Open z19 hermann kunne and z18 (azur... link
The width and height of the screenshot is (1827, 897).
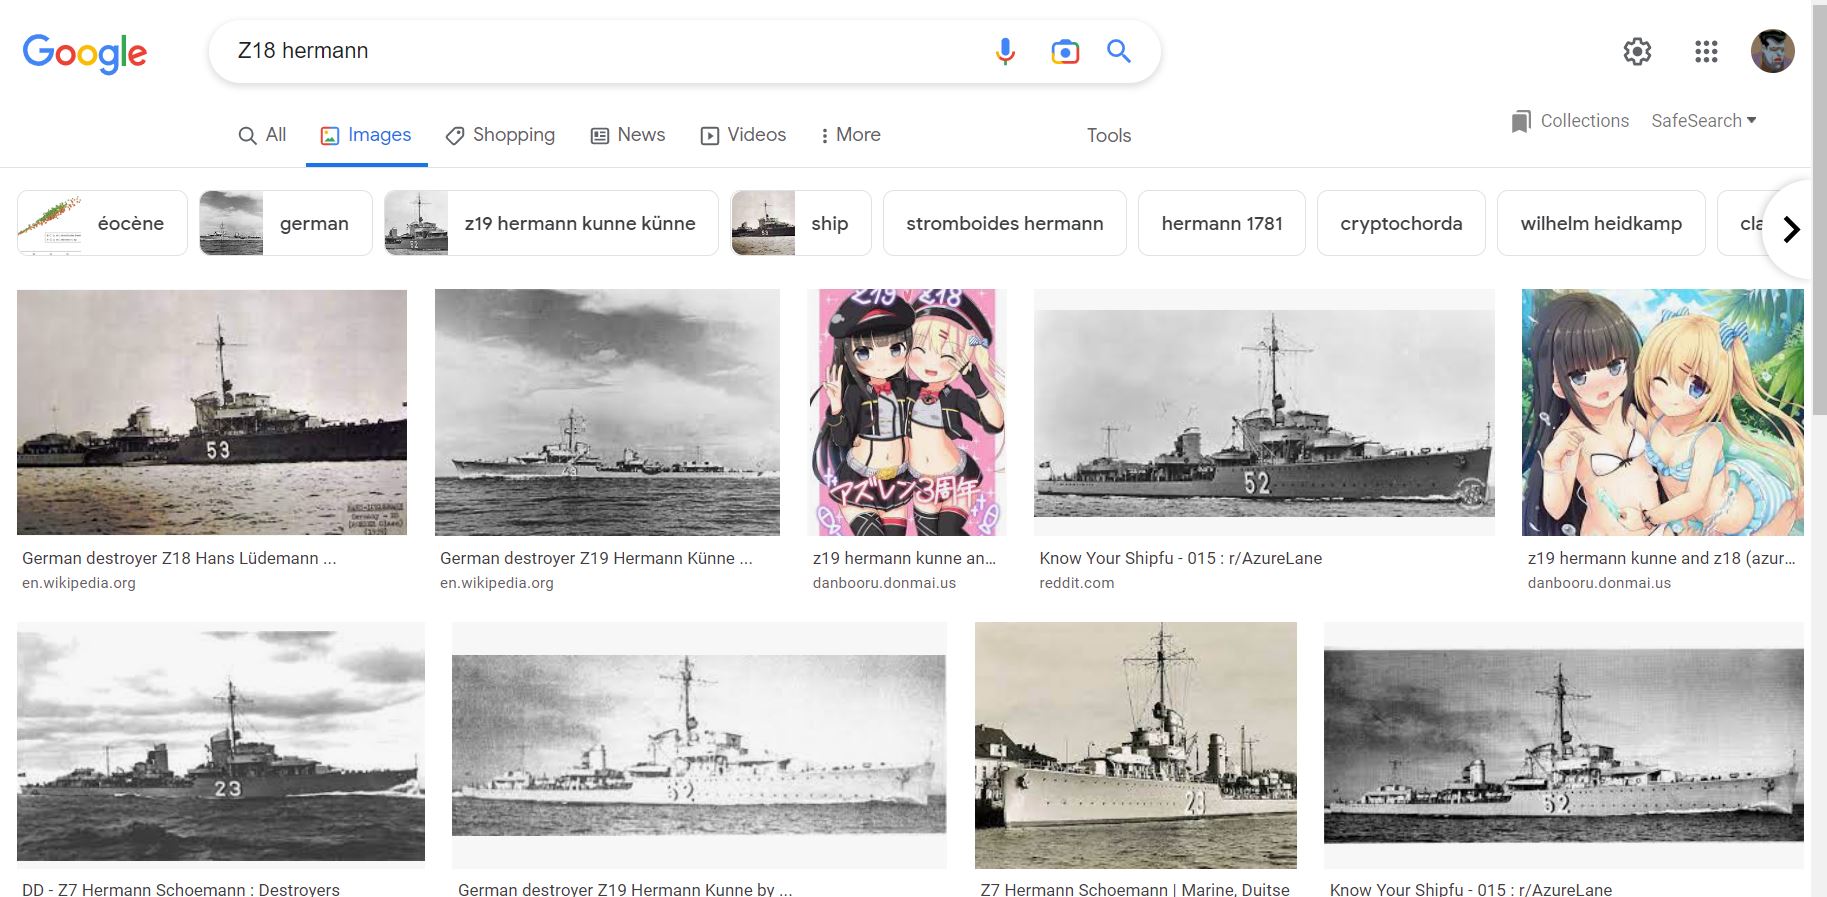coord(1661,558)
